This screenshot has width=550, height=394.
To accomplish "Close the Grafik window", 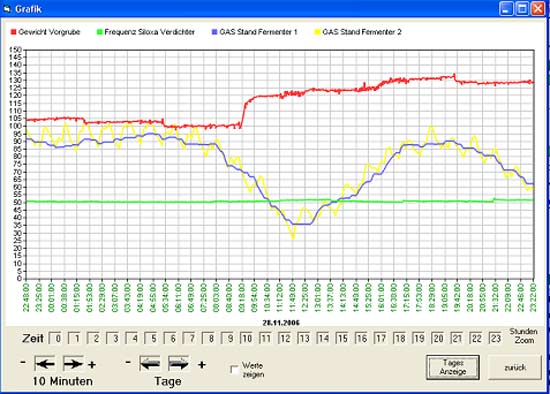I will [x=538, y=9].
